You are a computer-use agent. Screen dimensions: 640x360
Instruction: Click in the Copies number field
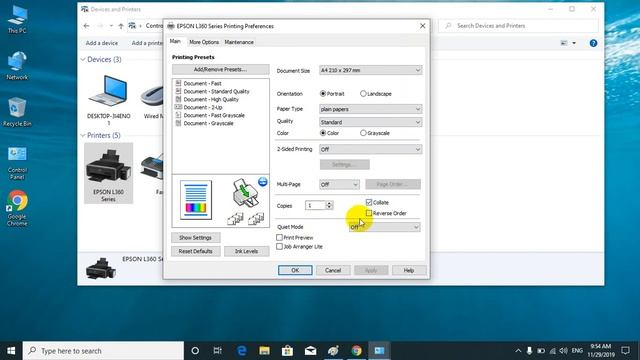coord(316,205)
